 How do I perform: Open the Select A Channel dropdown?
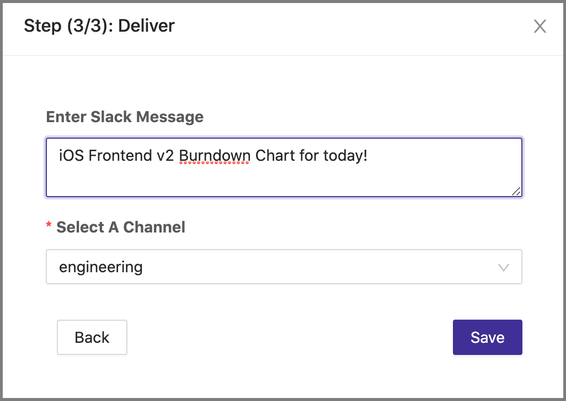click(x=284, y=267)
